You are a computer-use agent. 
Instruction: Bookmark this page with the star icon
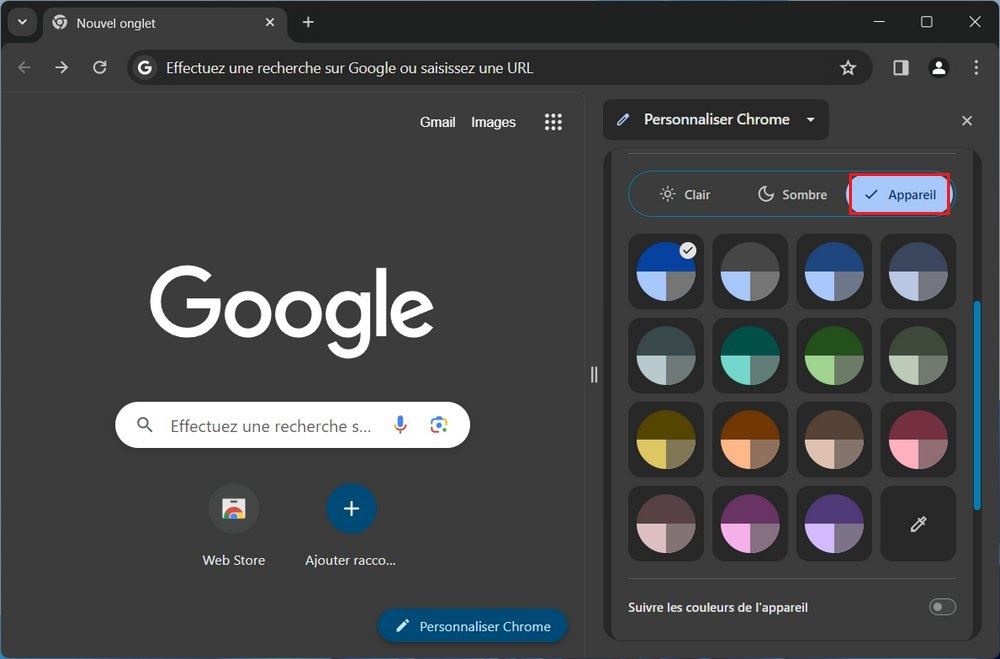pos(848,68)
